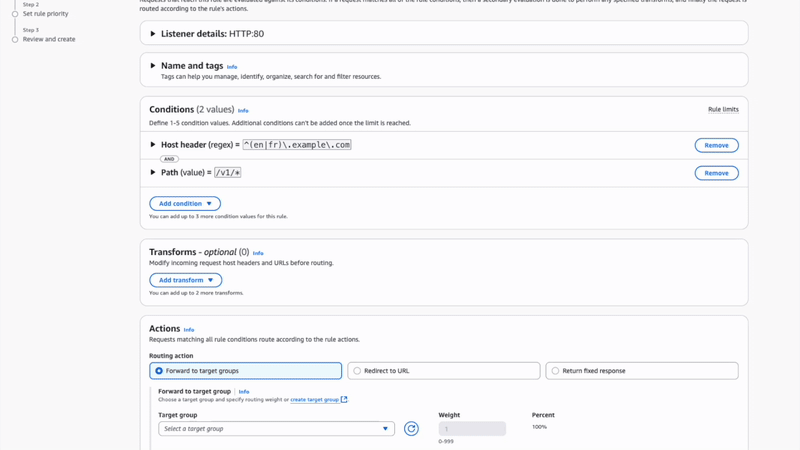Open the Select a target group dropdown

(276, 429)
